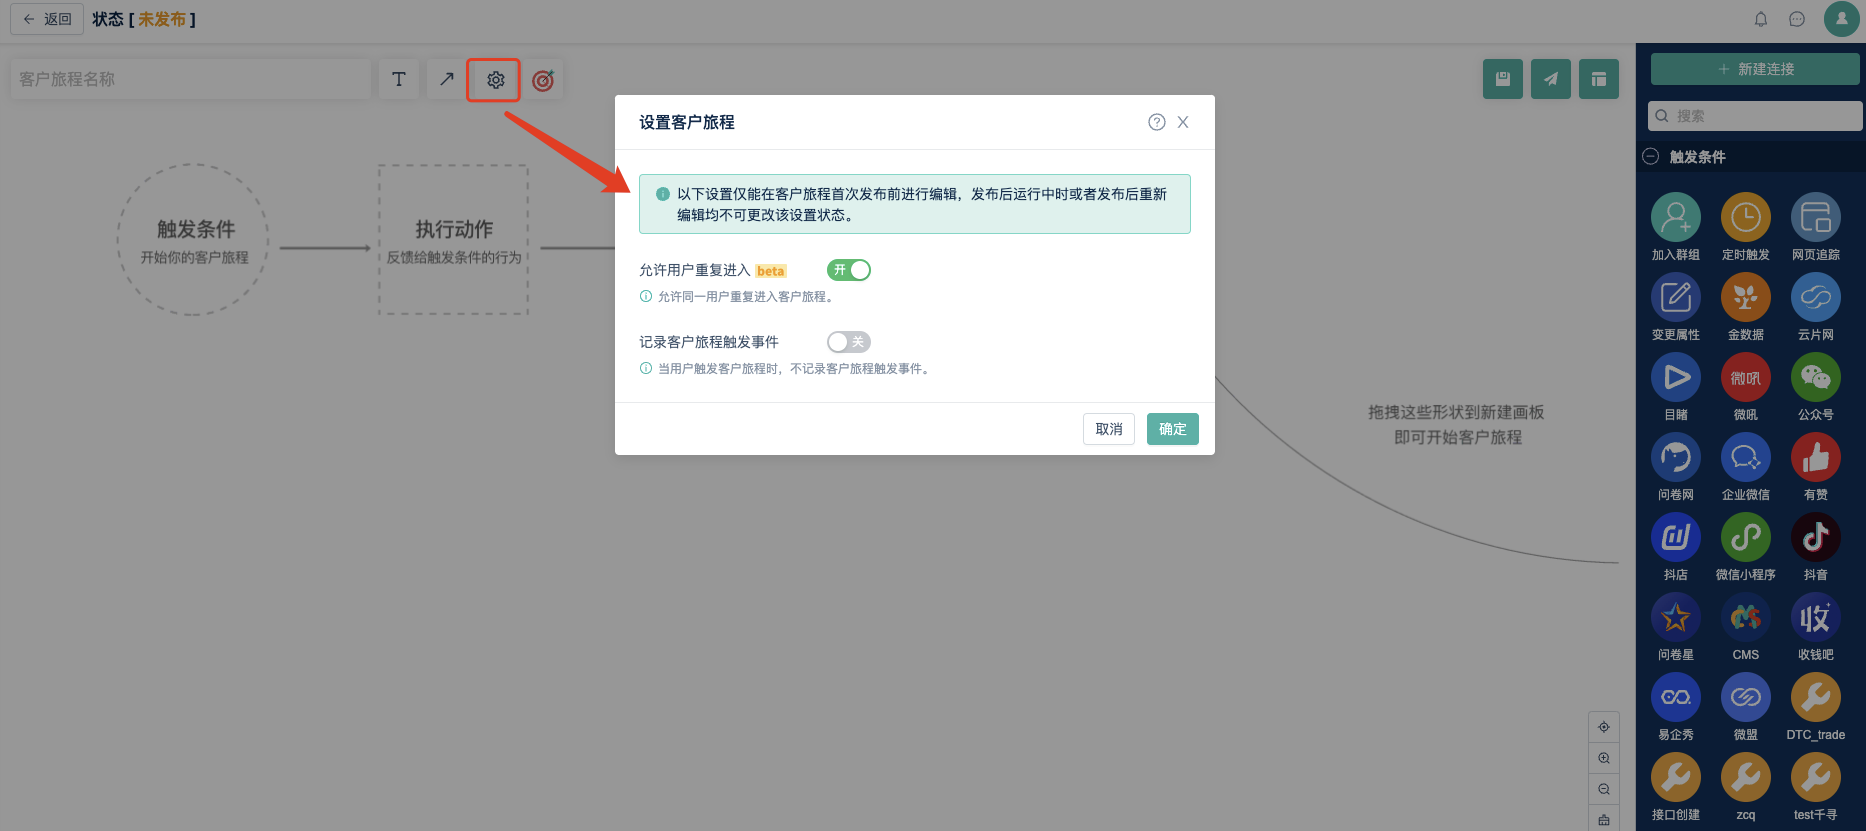The width and height of the screenshot is (1866, 831).
Task: Select the text tool T icon
Action: coord(399,79)
